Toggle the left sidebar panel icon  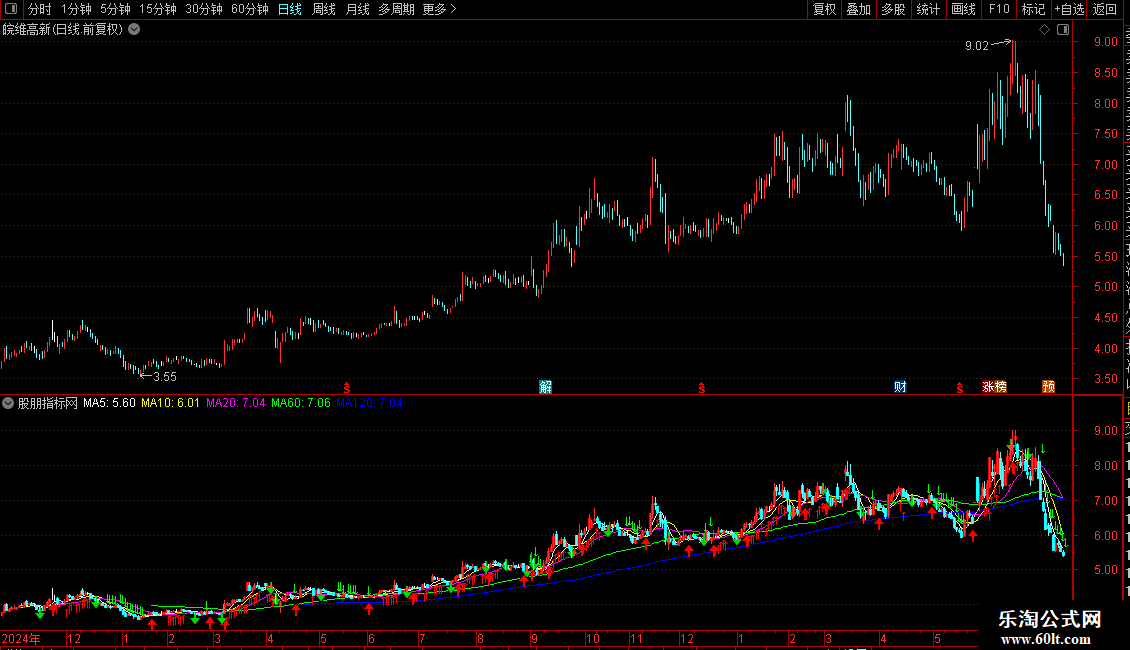(11, 9)
